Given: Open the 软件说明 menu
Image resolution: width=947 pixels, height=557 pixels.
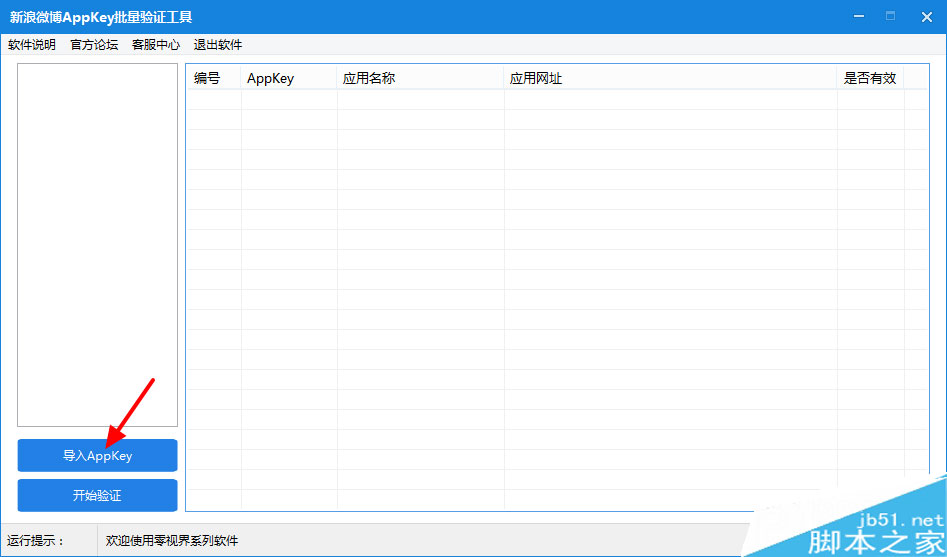Looking at the screenshot, I should tap(32, 45).
